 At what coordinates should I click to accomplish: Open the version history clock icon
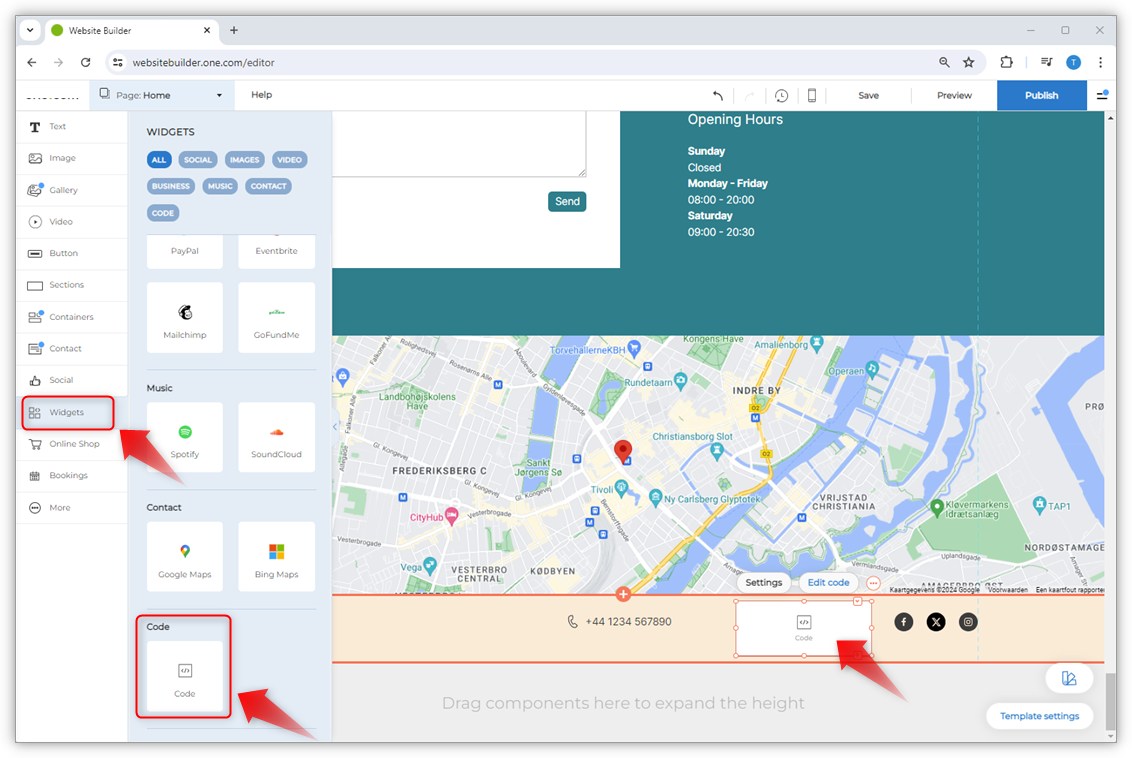click(781, 96)
